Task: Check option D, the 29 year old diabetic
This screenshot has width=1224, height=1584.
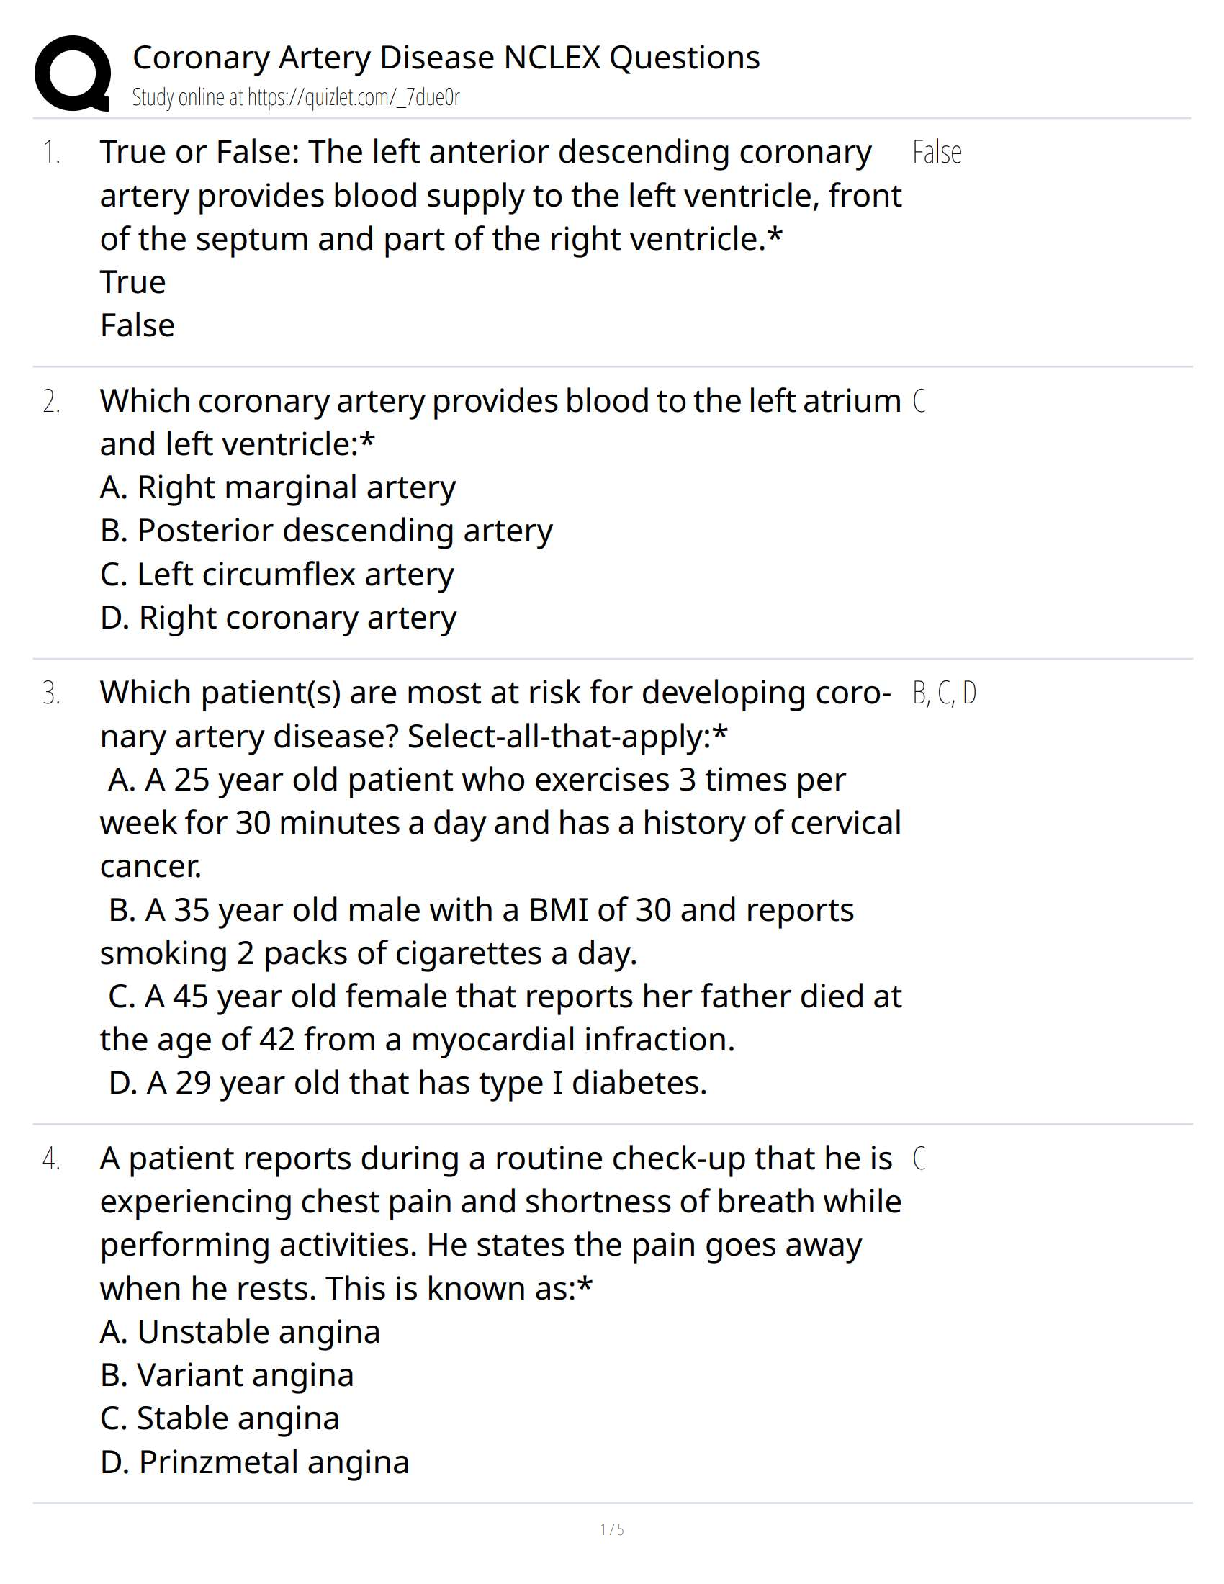Action: click(x=407, y=1083)
